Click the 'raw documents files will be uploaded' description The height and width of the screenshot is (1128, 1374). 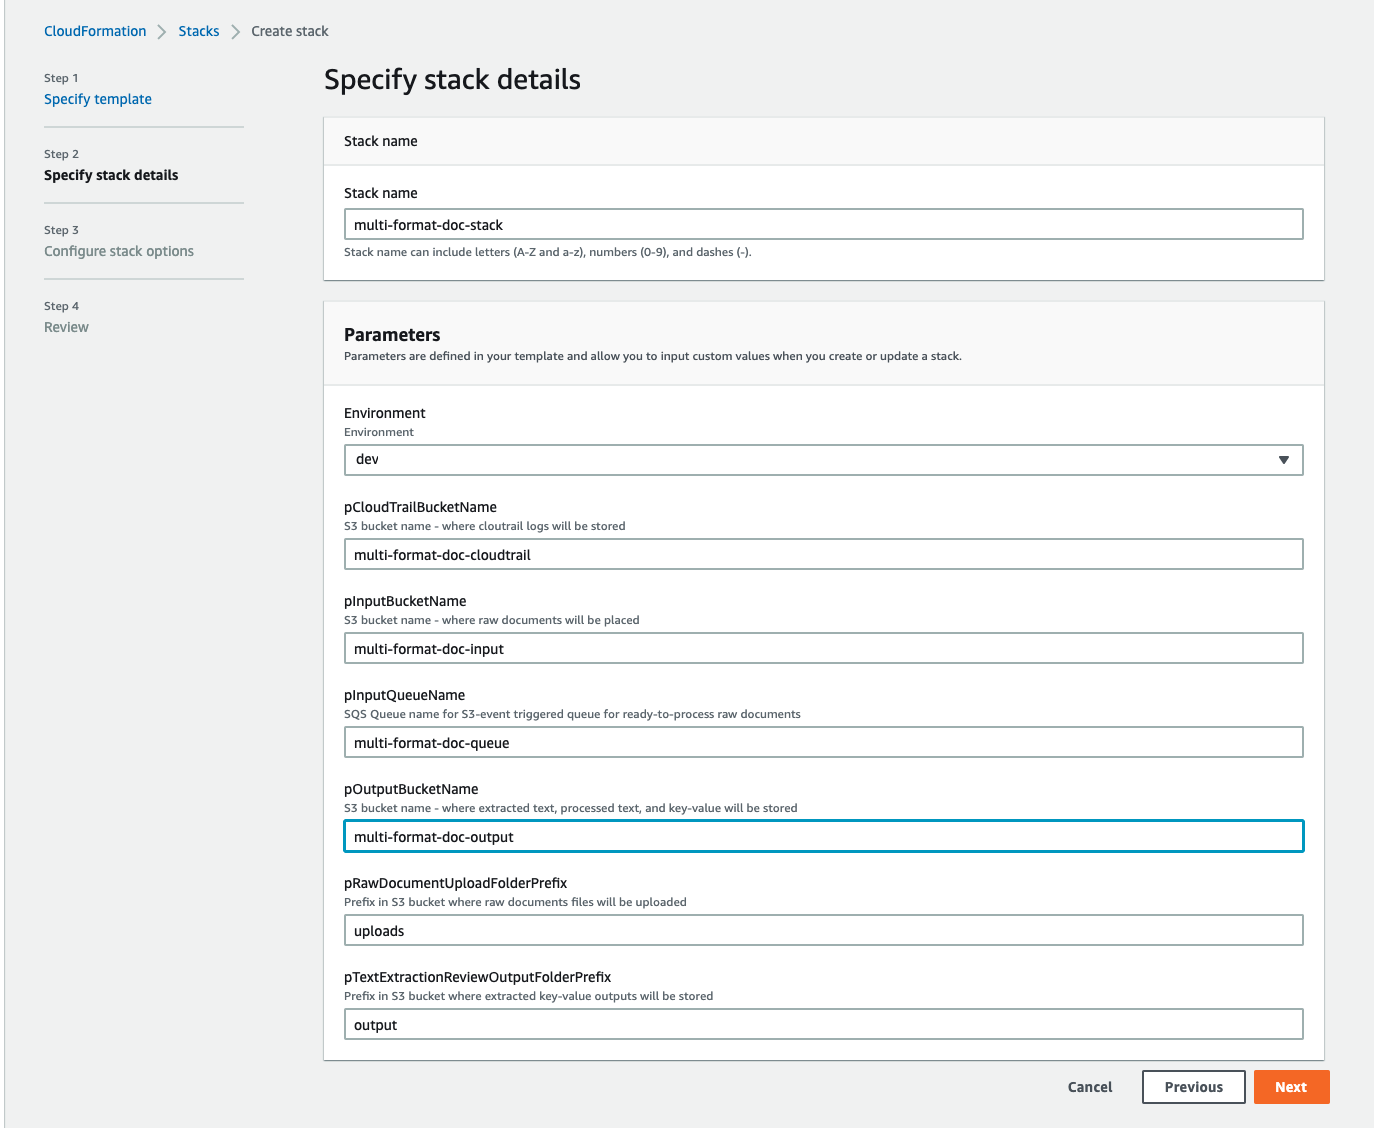coord(515,902)
